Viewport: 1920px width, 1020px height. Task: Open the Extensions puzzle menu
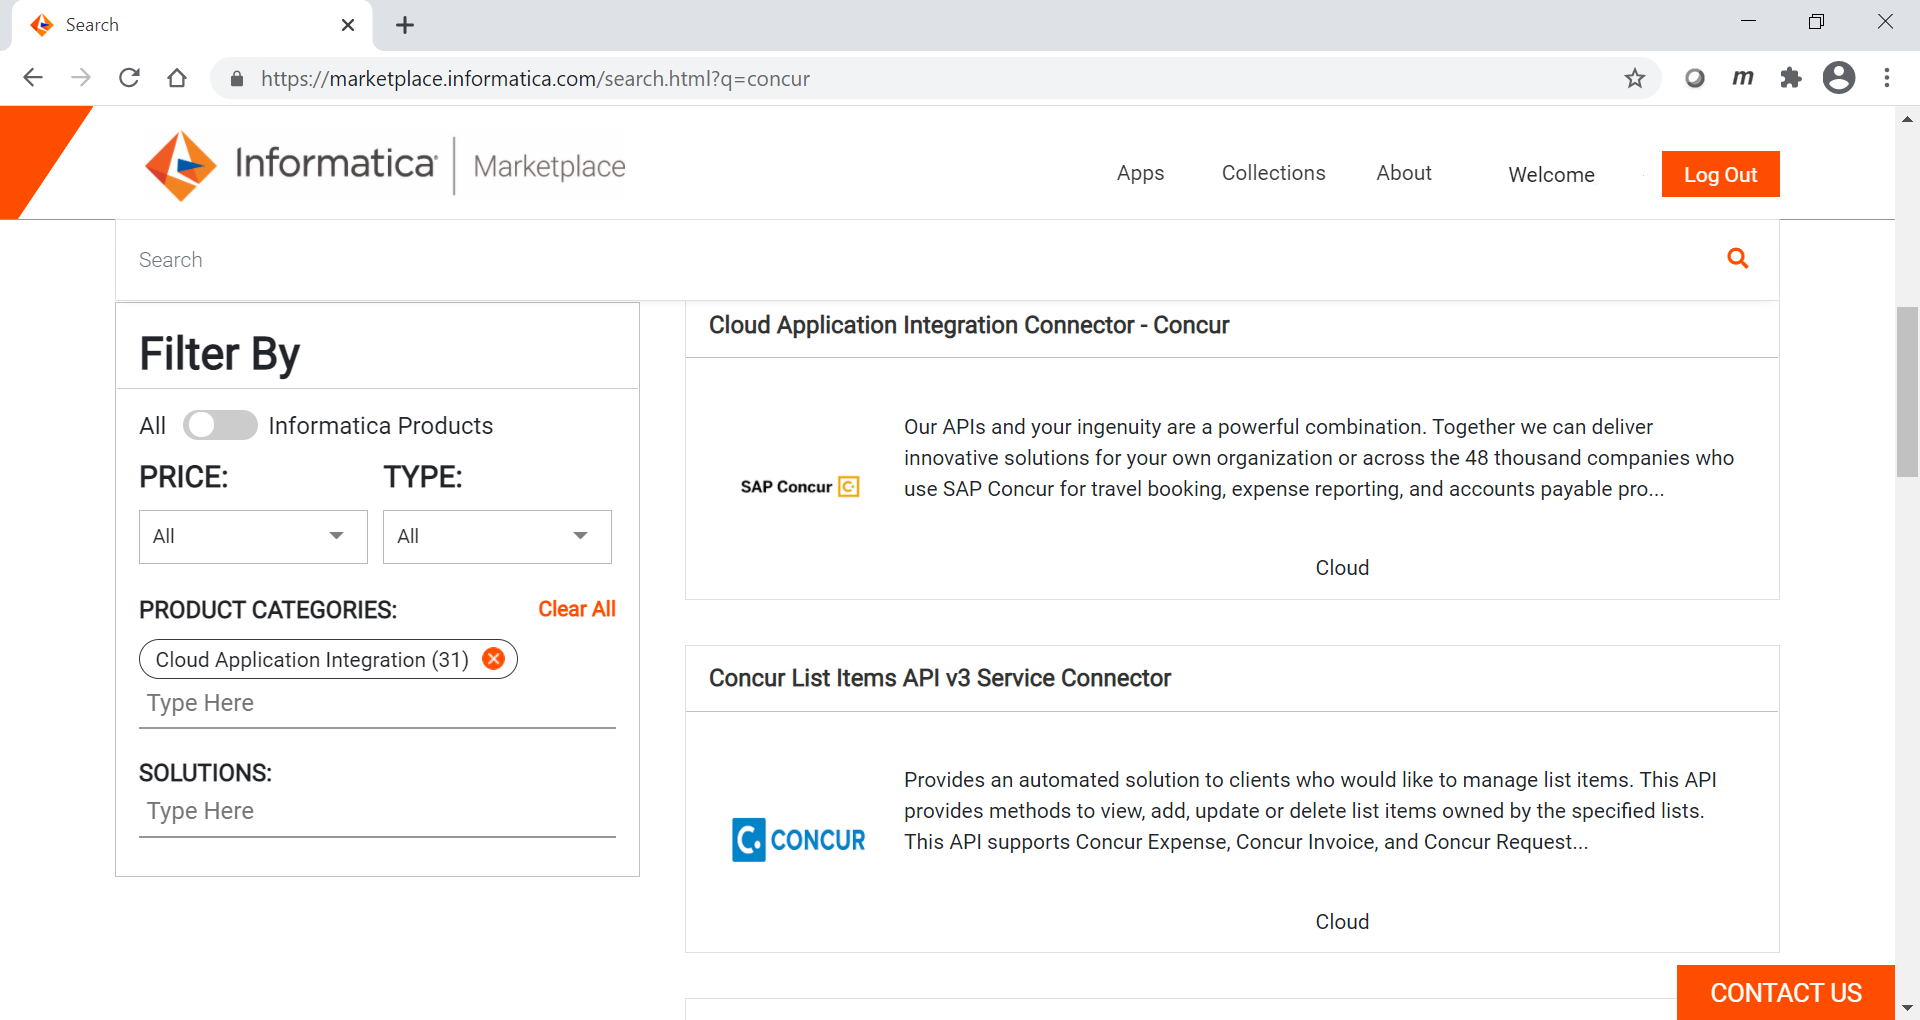coord(1791,78)
